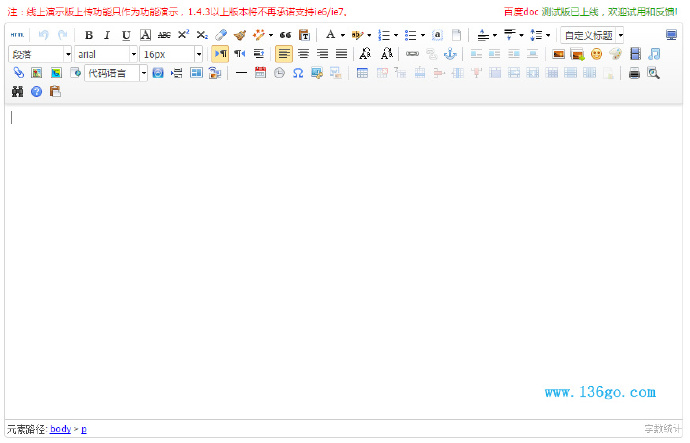Click the fullscreen monitor icon

(671, 35)
